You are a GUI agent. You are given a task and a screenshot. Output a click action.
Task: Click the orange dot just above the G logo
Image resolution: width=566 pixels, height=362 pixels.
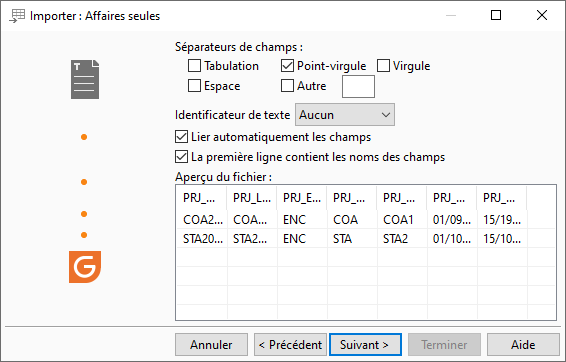84,235
